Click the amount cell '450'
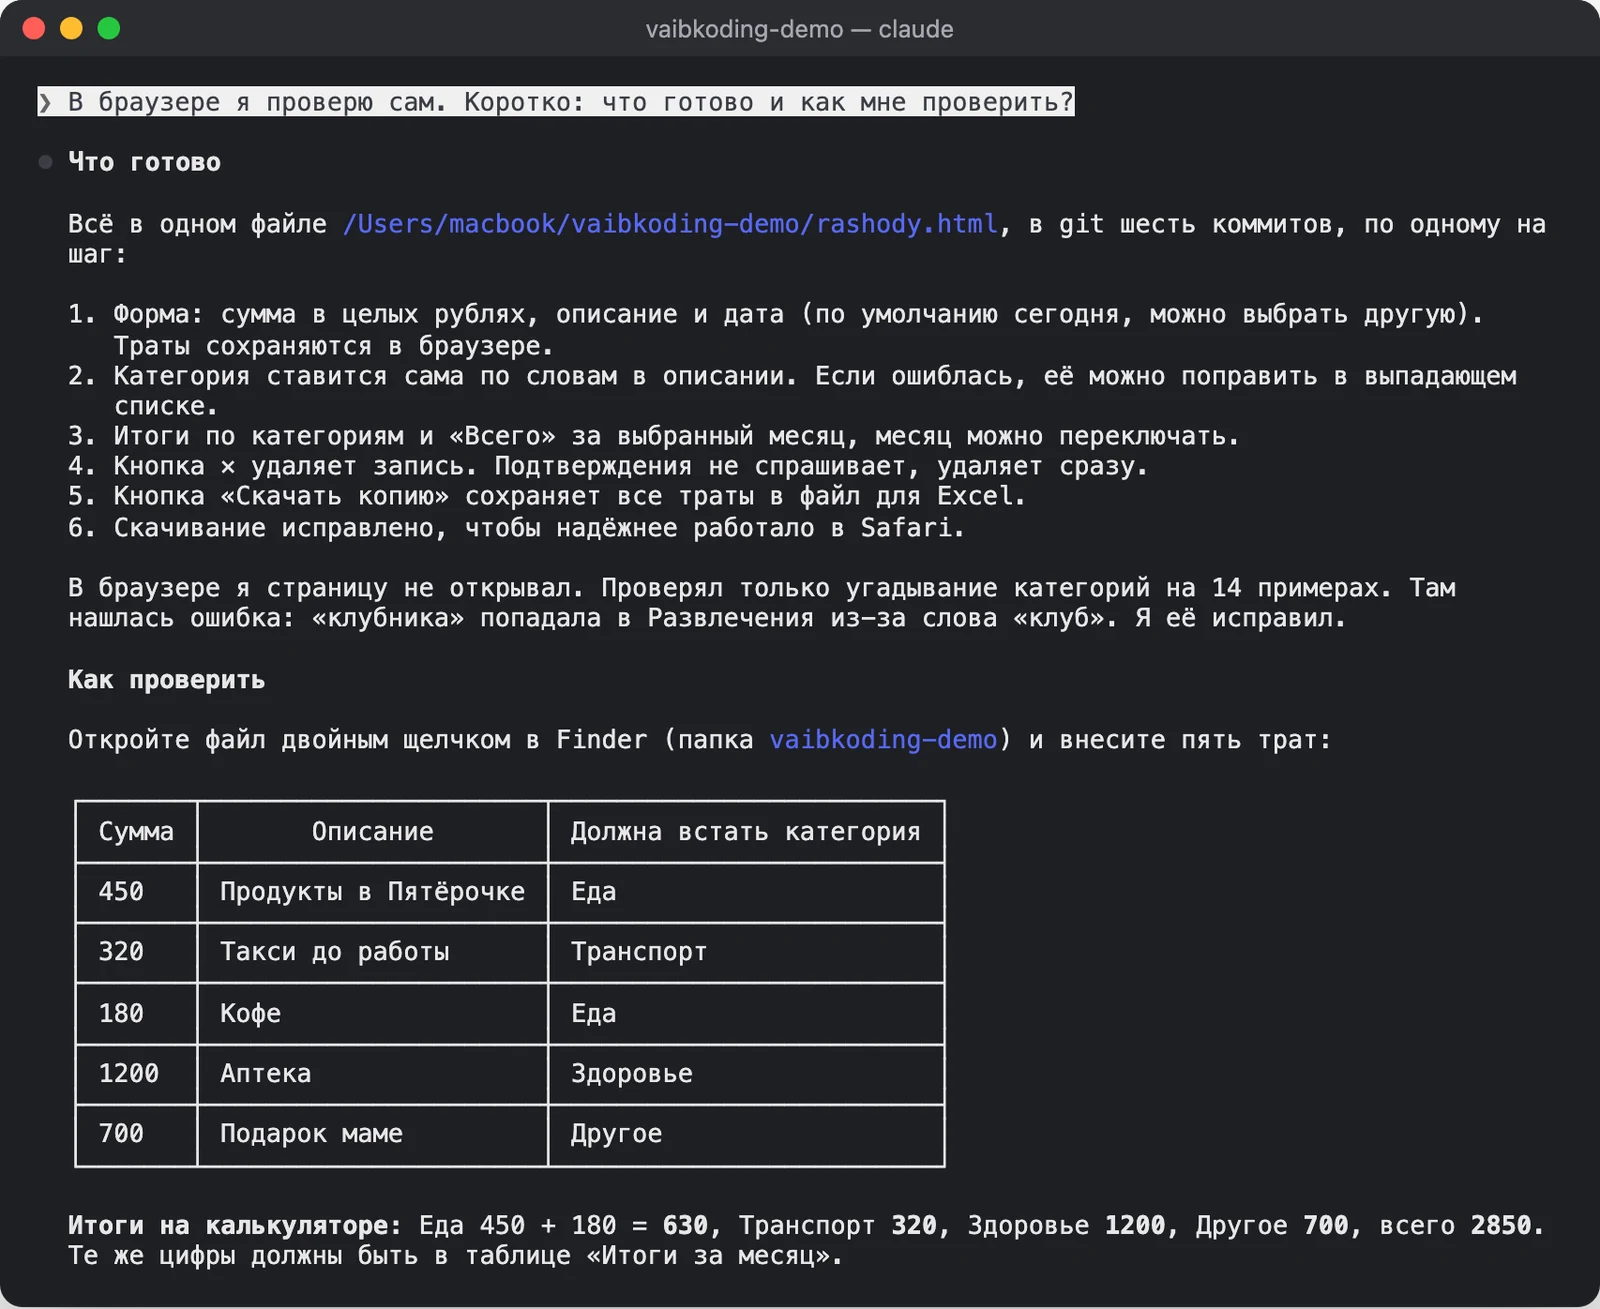Viewport: 1600px width, 1309px height. pos(121,892)
